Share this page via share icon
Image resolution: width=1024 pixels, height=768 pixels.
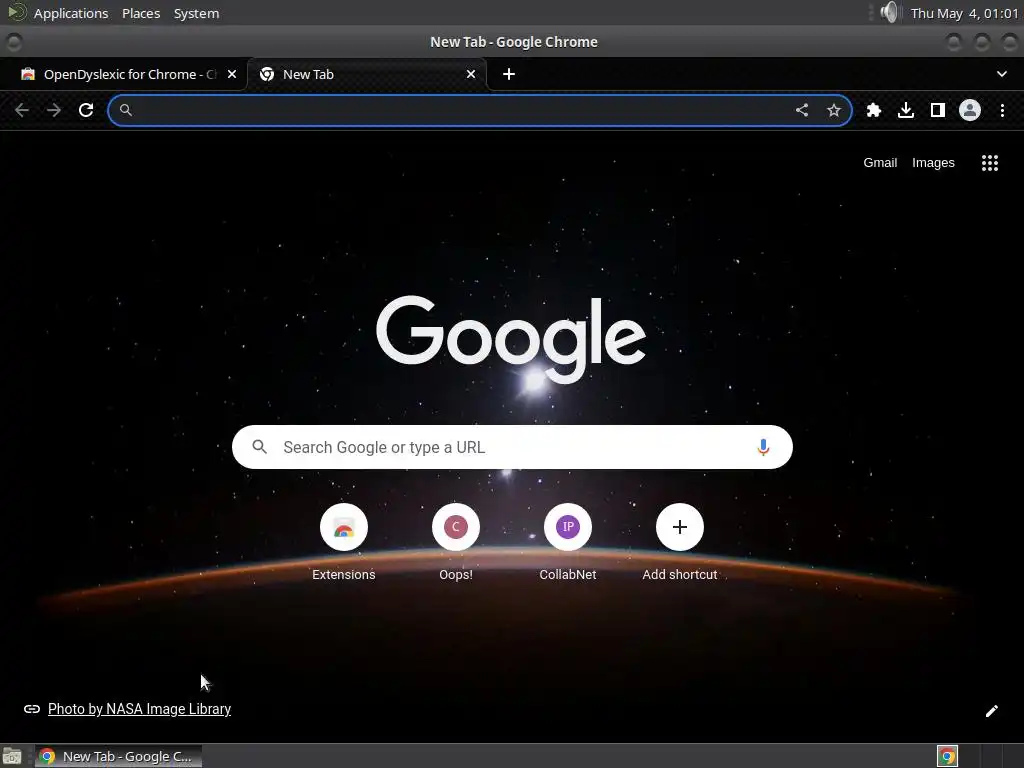pos(802,110)
